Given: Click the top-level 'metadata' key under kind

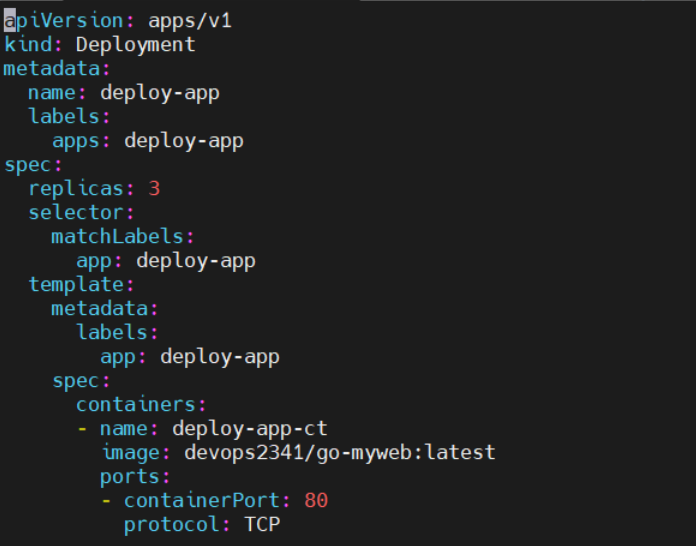Looking at the screenshot, I should point(51,69).
